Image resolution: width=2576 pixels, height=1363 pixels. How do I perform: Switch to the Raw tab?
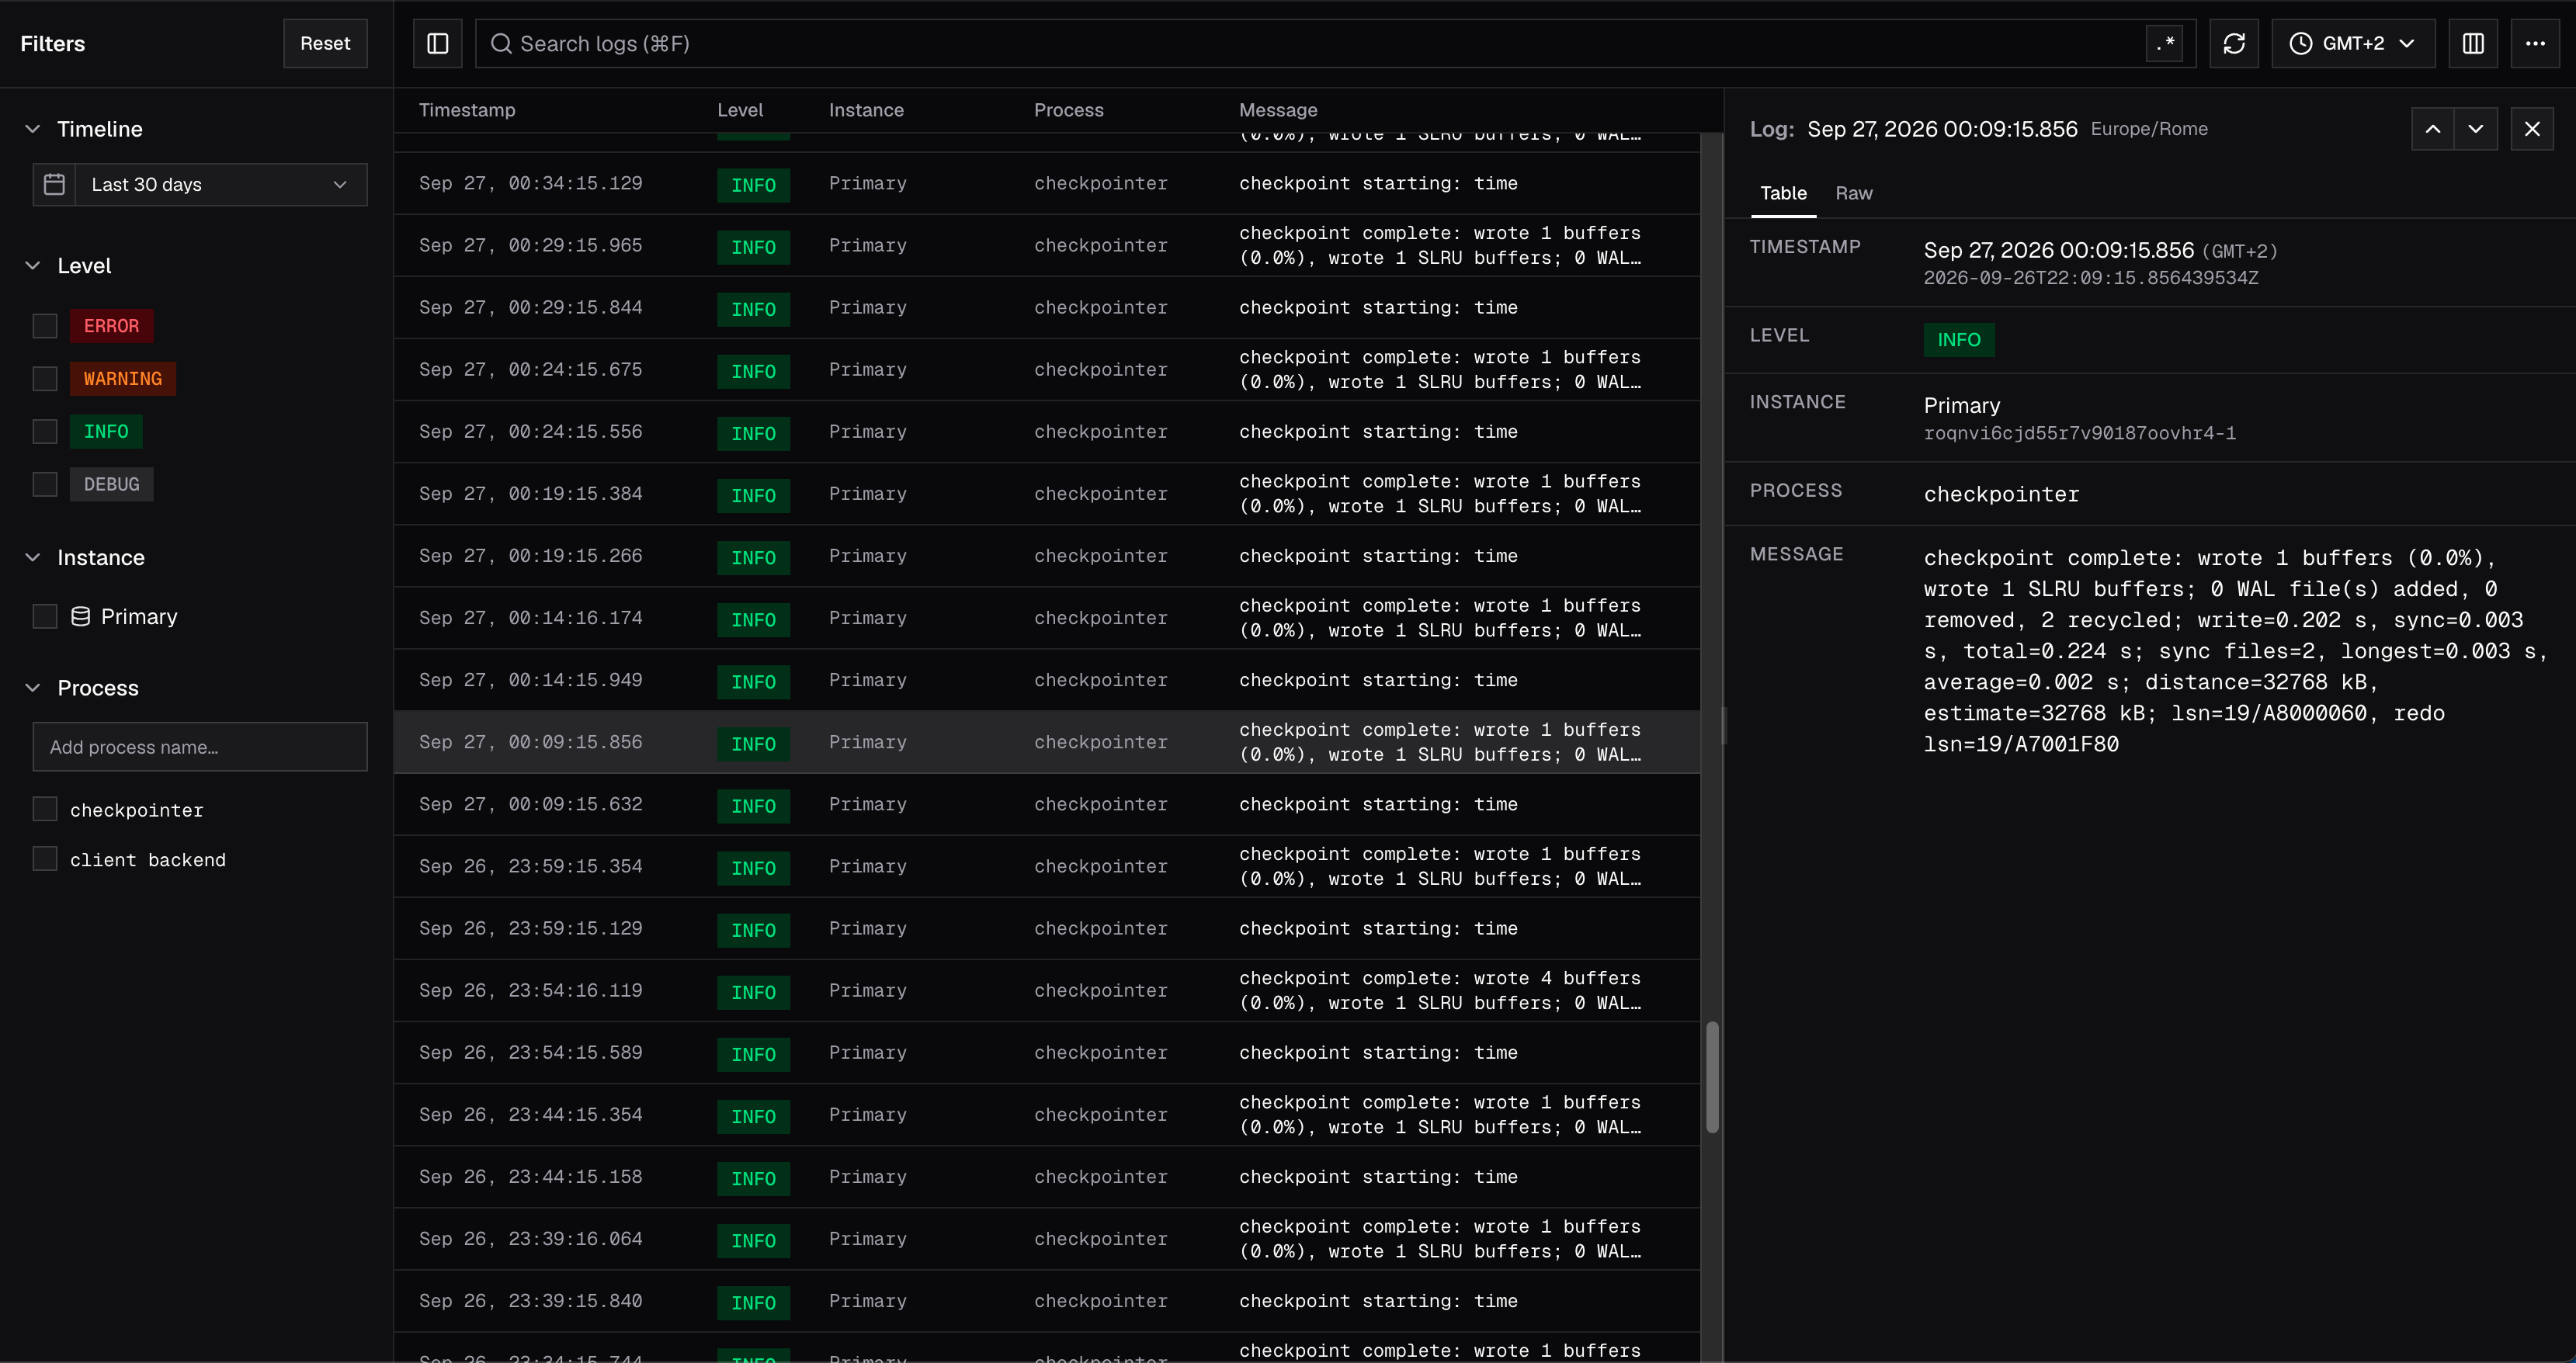pyautogui.click(x=1854, y=193)
